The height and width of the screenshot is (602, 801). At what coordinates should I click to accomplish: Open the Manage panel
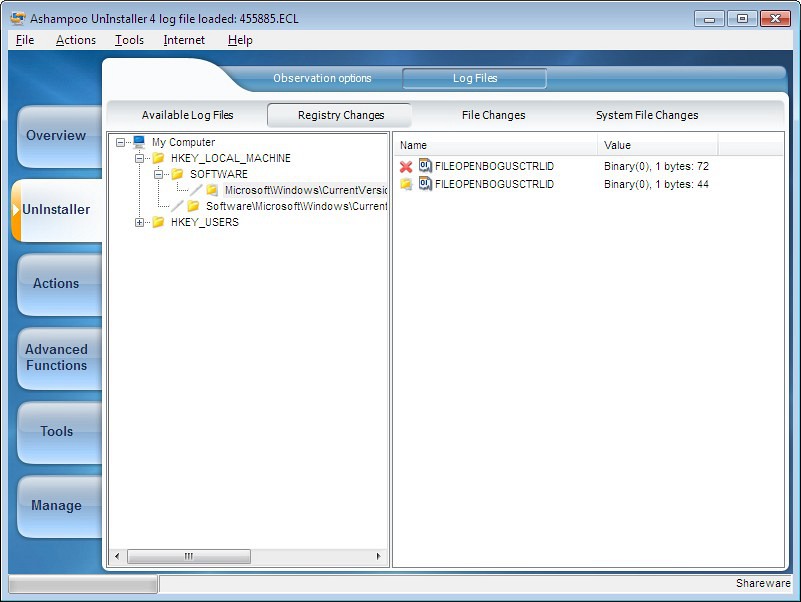[58, 506]
